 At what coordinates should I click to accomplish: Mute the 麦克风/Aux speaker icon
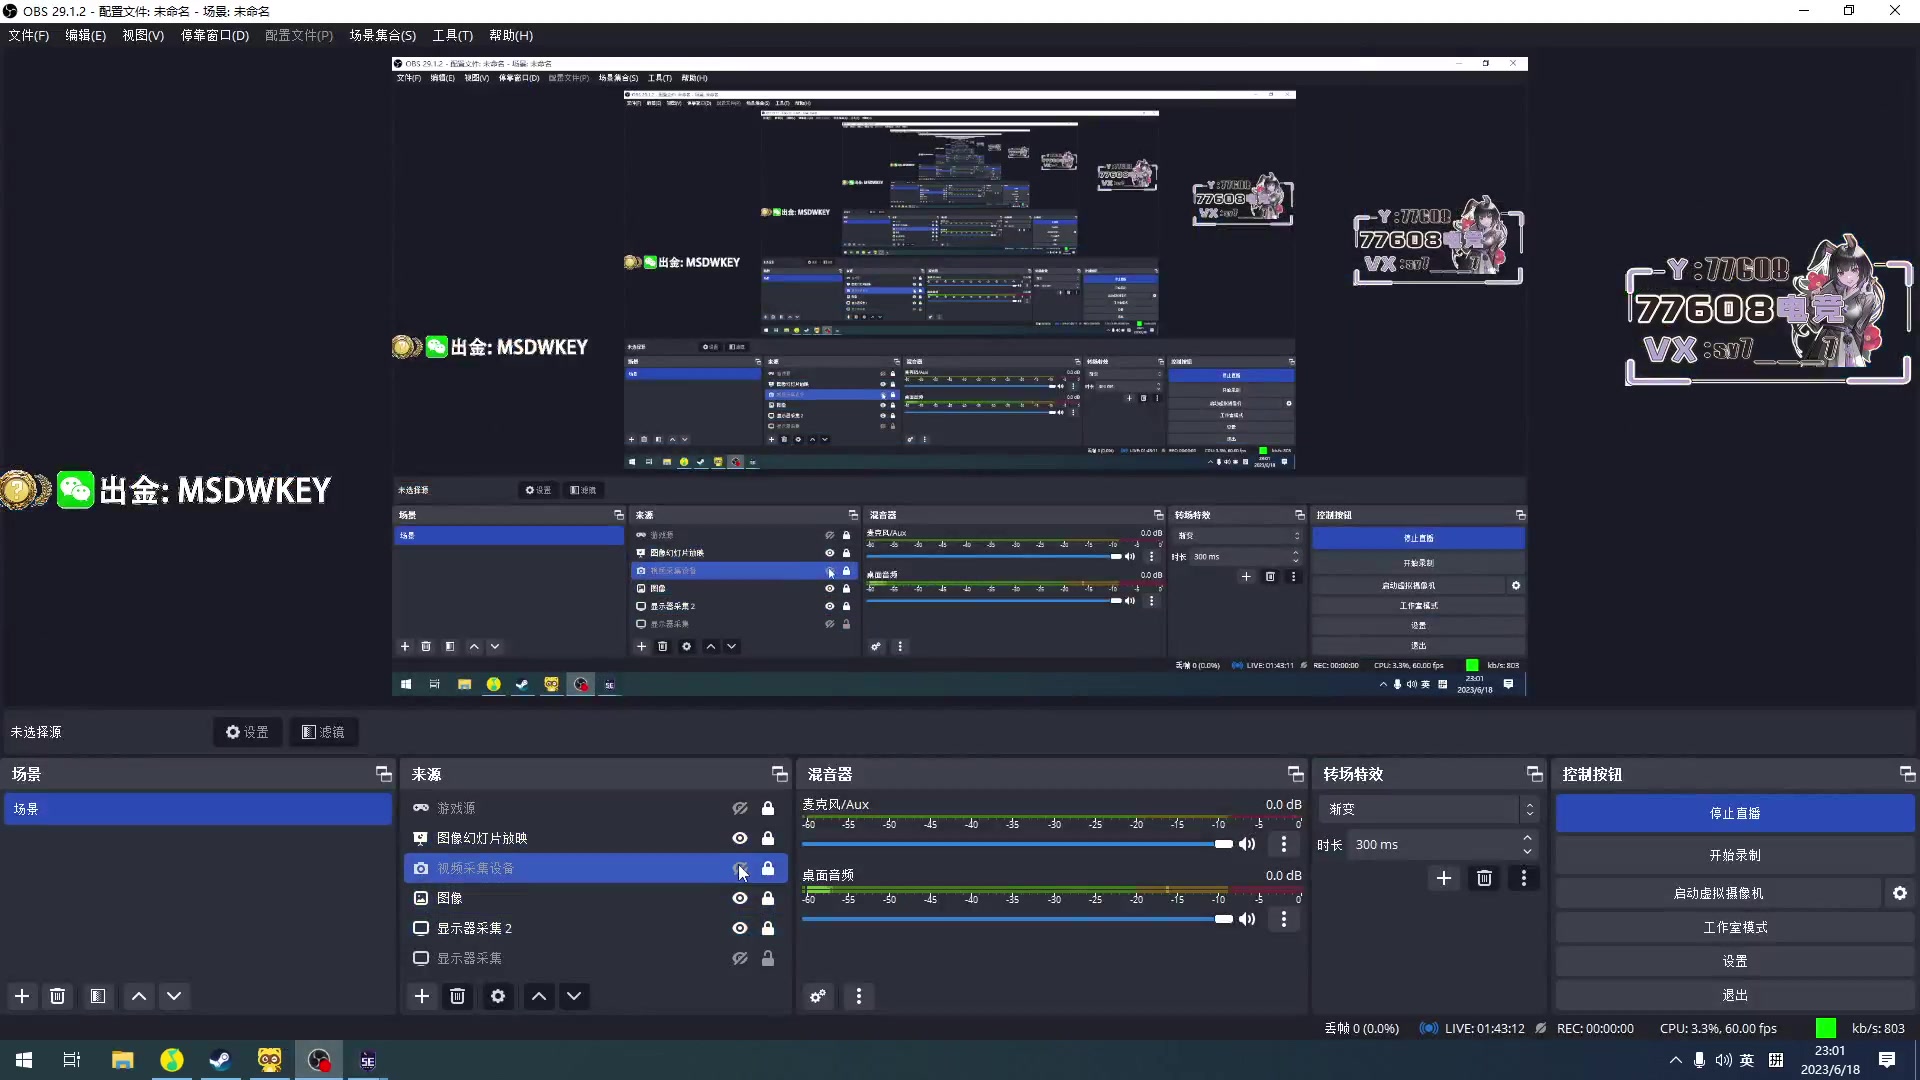click(x=1247, y=844)
